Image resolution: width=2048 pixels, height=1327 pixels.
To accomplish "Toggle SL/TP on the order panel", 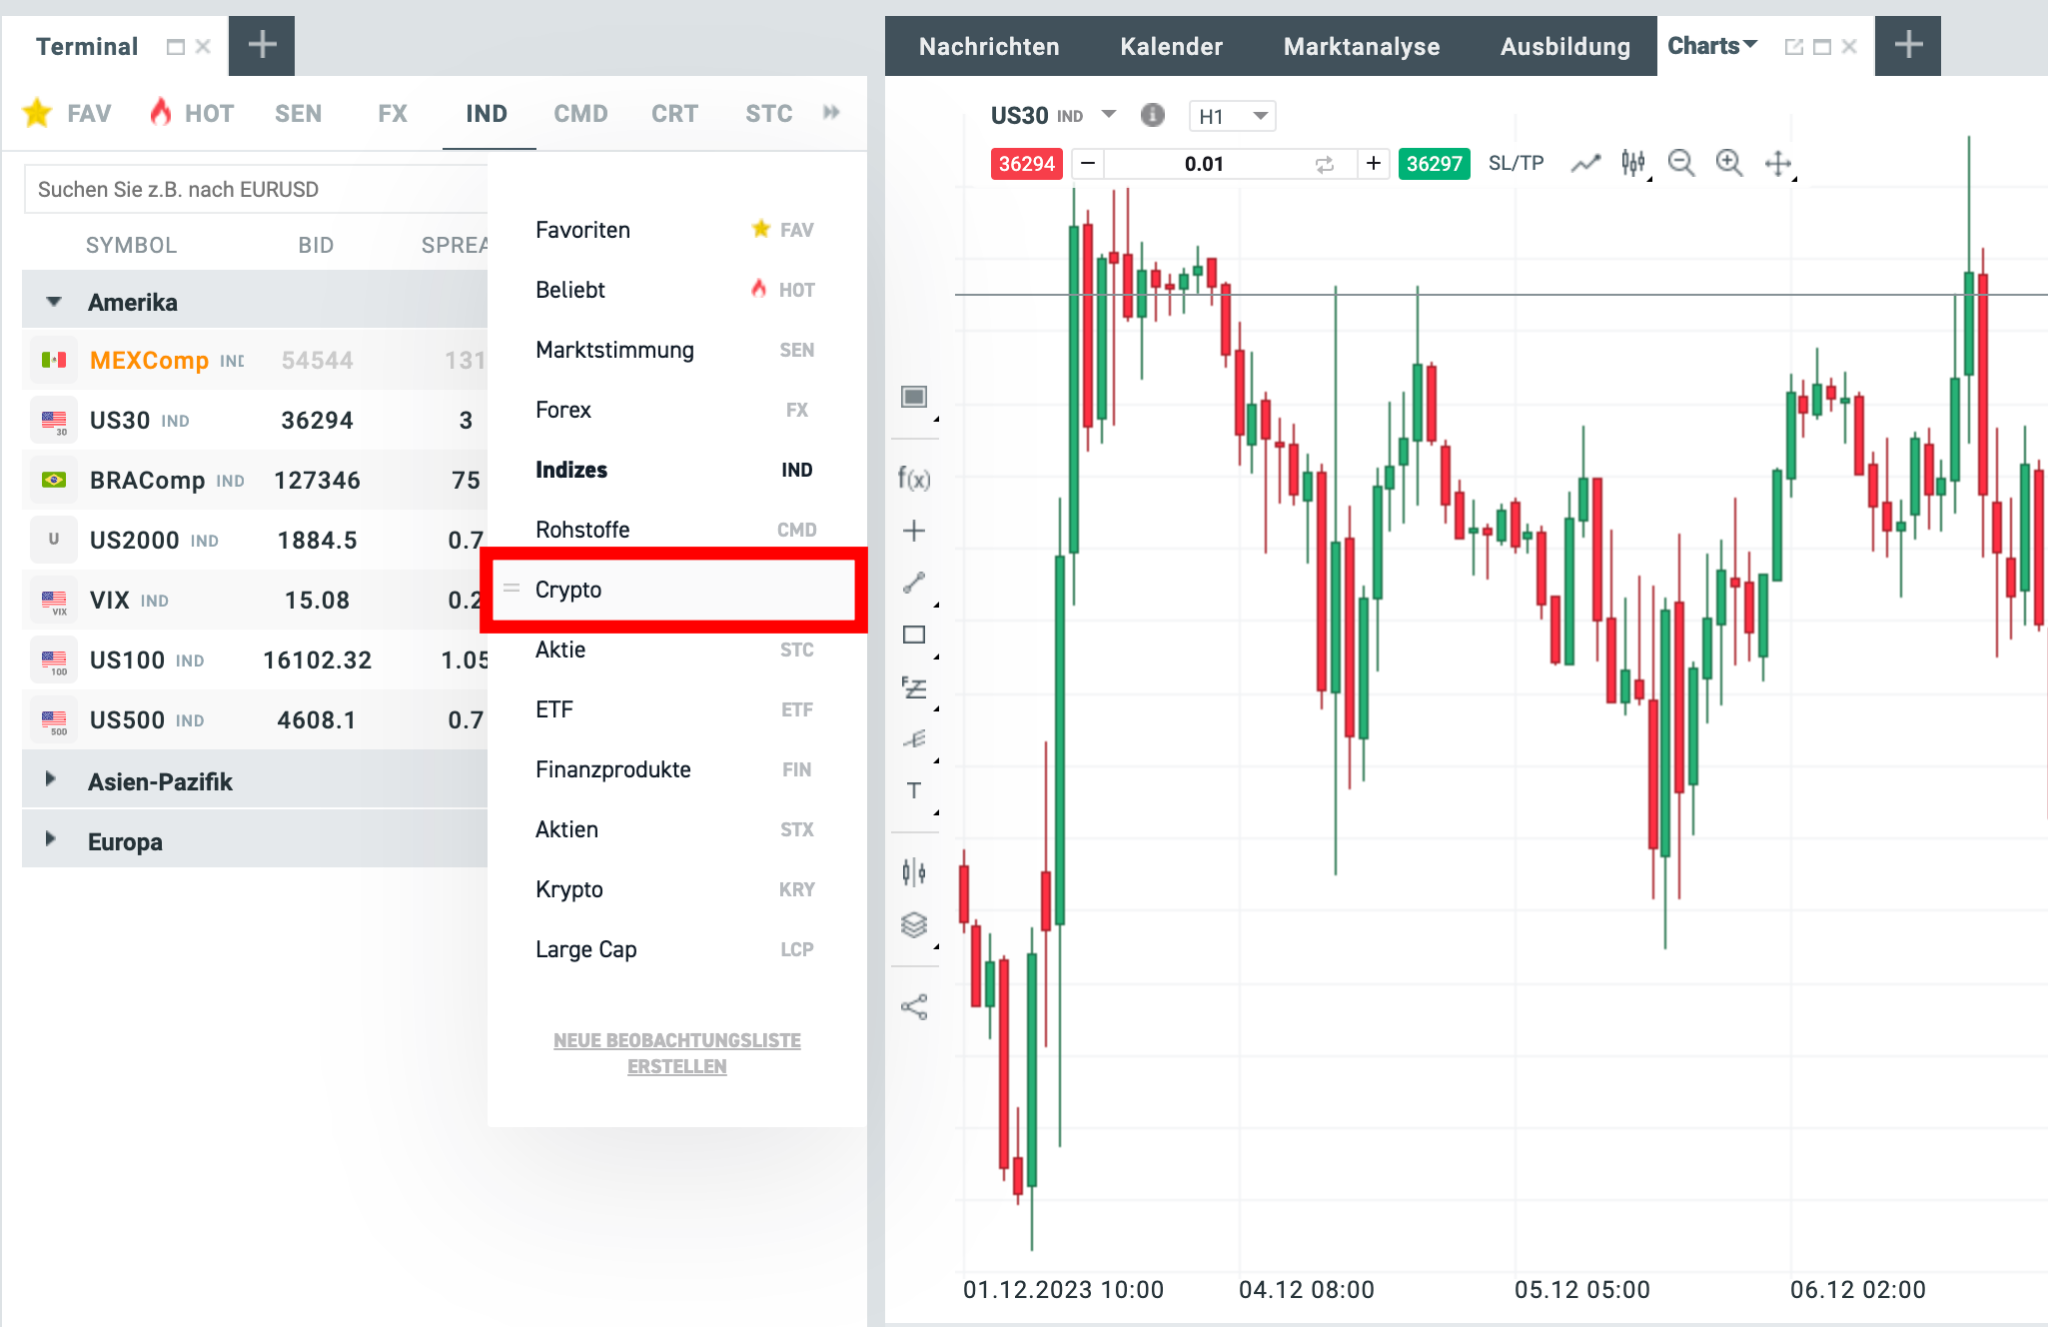I will (x=1516, y=163).
